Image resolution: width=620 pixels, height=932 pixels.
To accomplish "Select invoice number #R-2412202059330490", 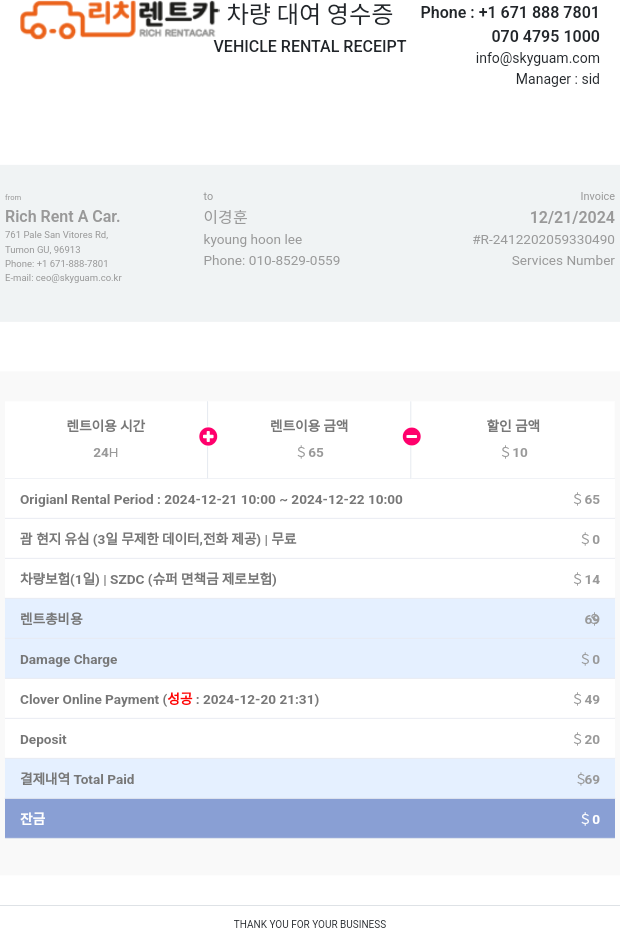I will tap(543, 240).
